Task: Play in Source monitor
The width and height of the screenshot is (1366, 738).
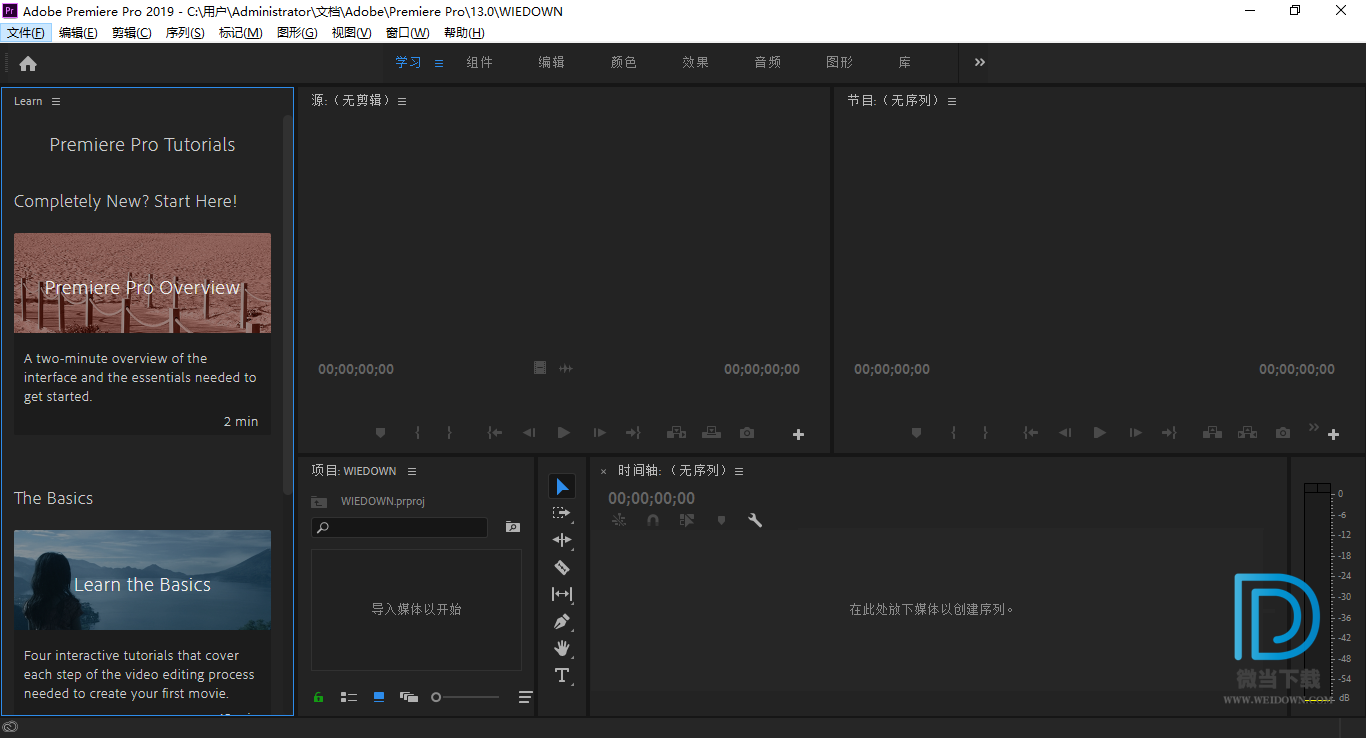Action: (564, 433)
